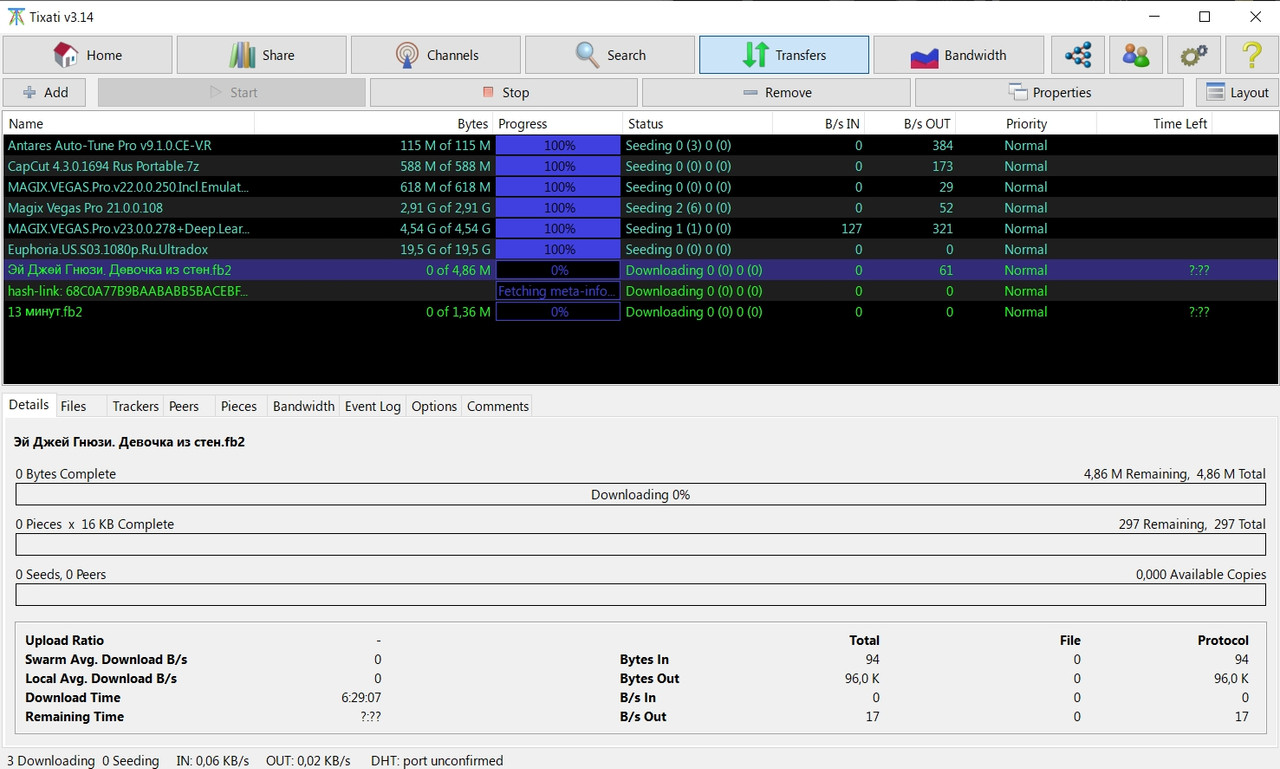Screen dimensions: 1280x769
Task: Click the DHT port unconfirmed status text
Action: [x=437, y=760]
